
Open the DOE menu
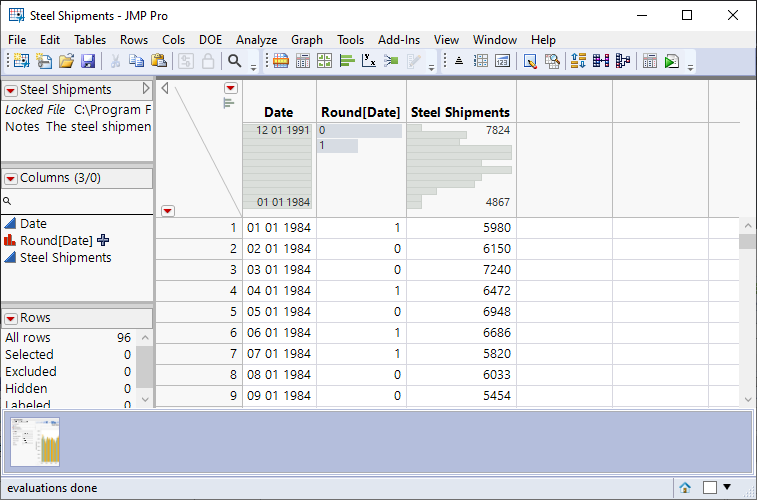(210, 40)
